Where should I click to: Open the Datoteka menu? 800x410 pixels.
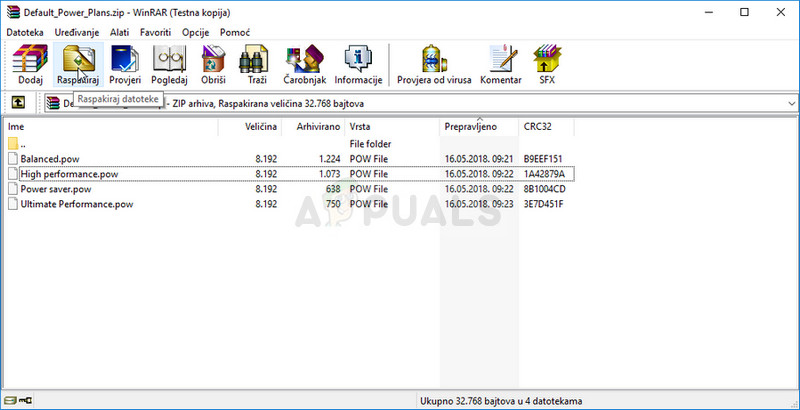tap(25, 32)
